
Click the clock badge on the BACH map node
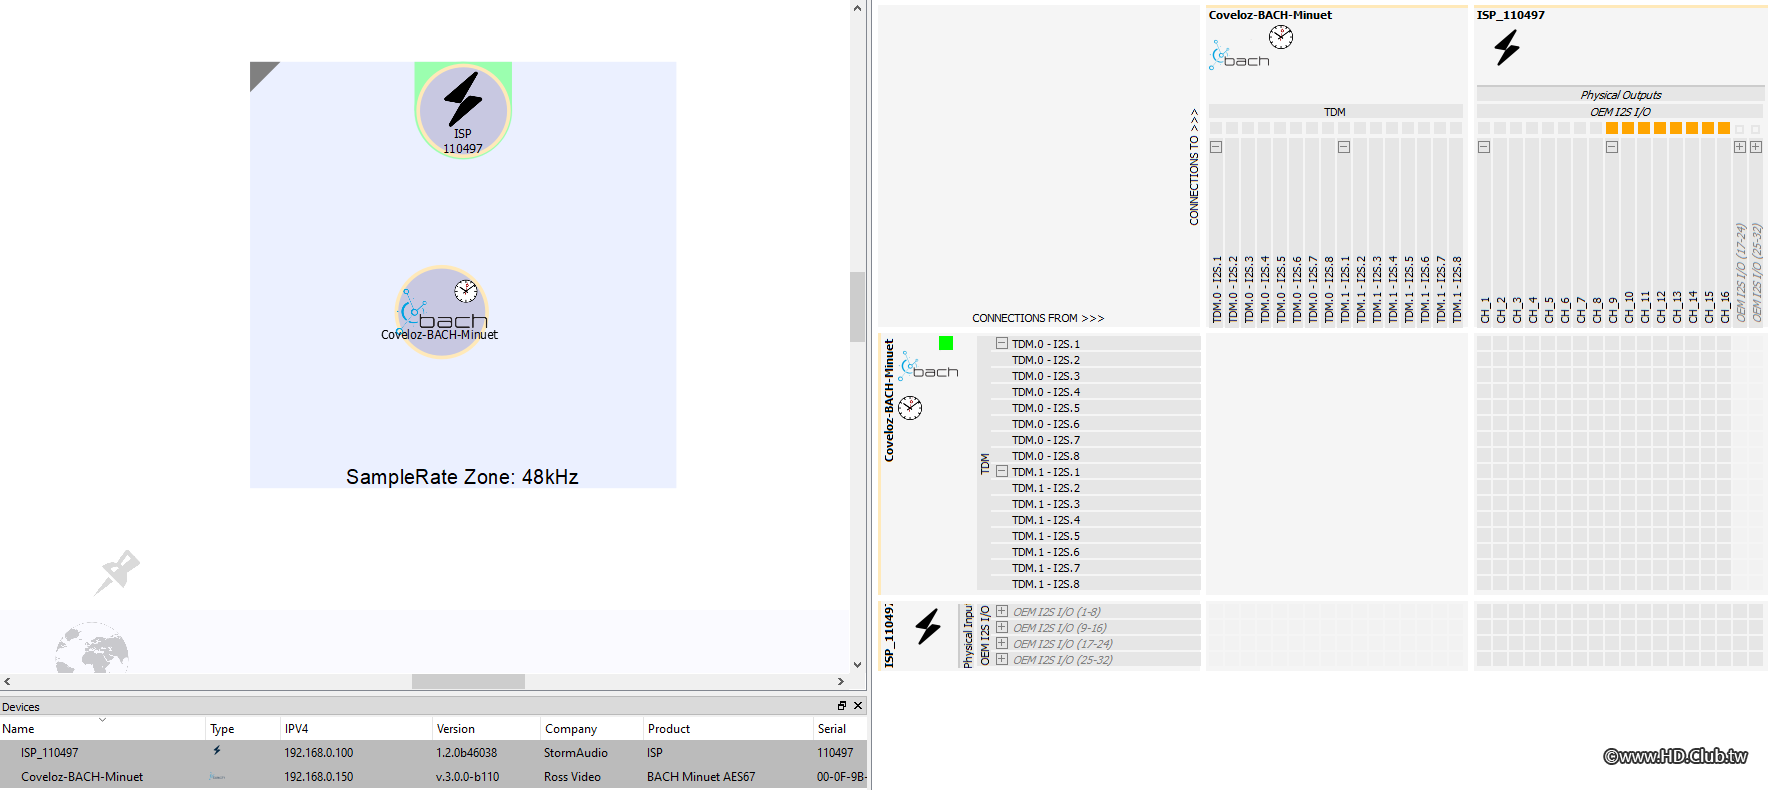pyautogui.click(x=466, y=291)
